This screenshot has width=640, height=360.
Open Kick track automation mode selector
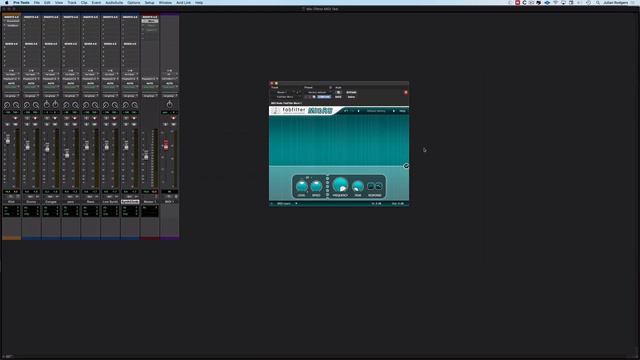(x=11, y=87)
